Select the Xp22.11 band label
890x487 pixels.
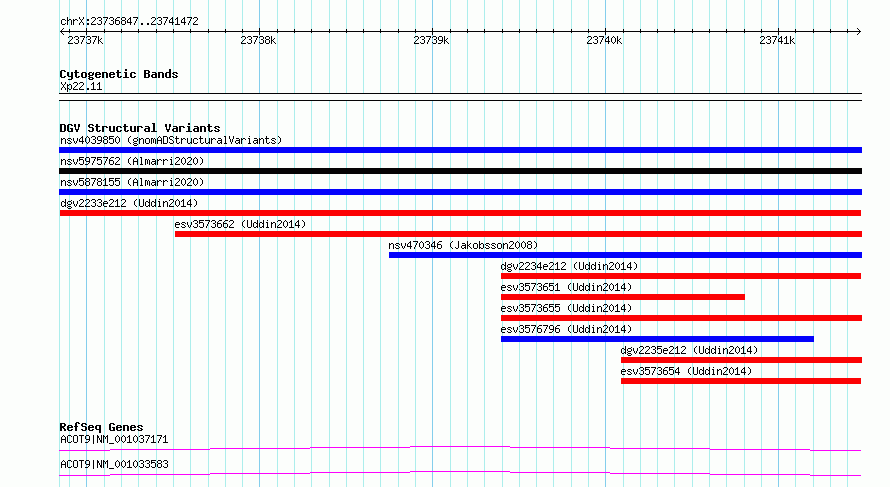81,87
